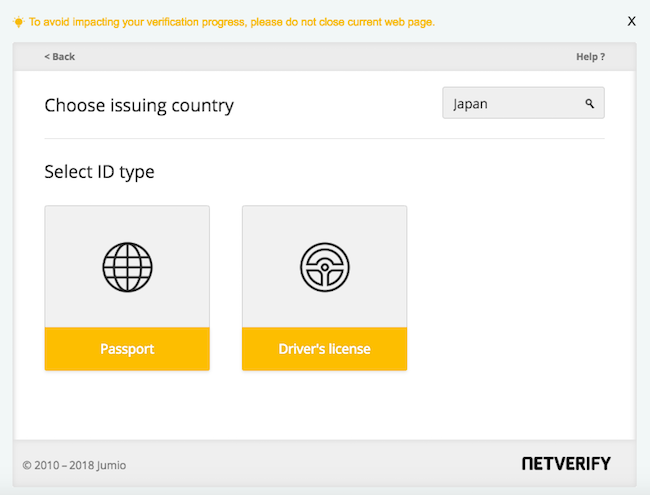Click the left arrow chevron beside Back

[x=47, y=57]
